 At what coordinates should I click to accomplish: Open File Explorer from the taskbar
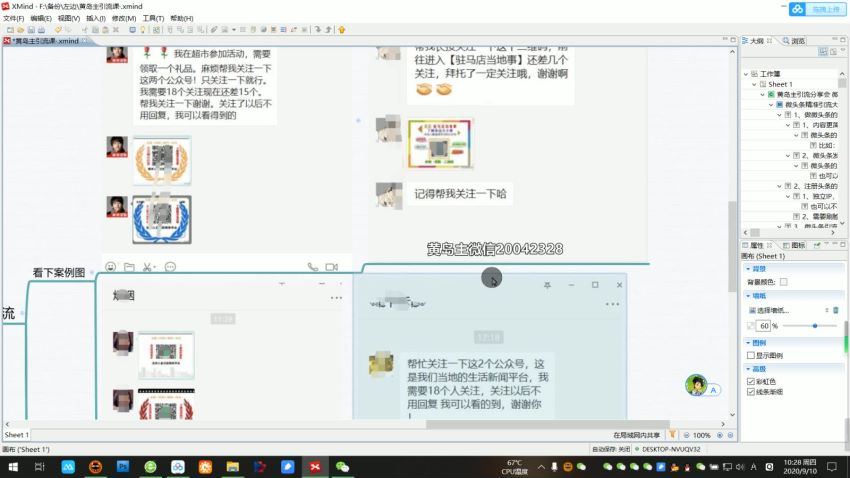pos(233,467)
